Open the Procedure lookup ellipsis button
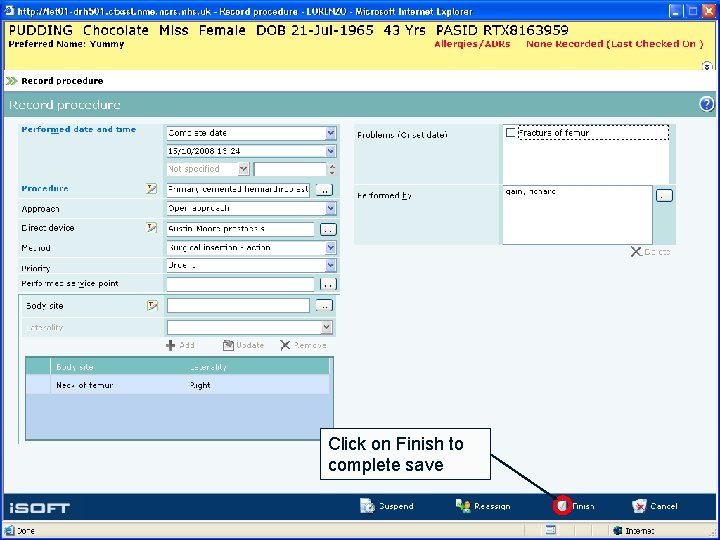Screen dimensions: 720x540 [324, 190]
